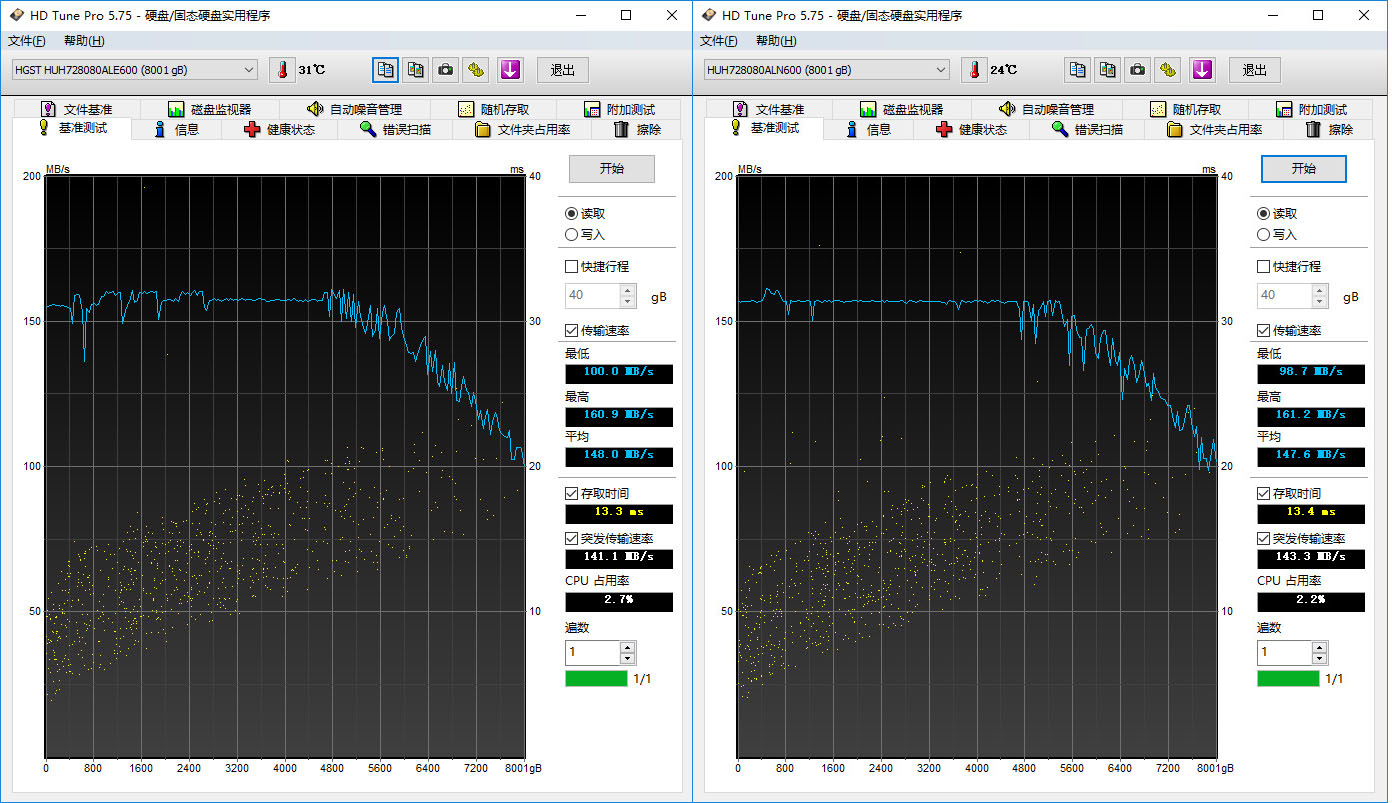This screenshot has width=1392, height=803.
Task: Click the thermometer icon showing 31℃
Action: (x=283, y=70)
